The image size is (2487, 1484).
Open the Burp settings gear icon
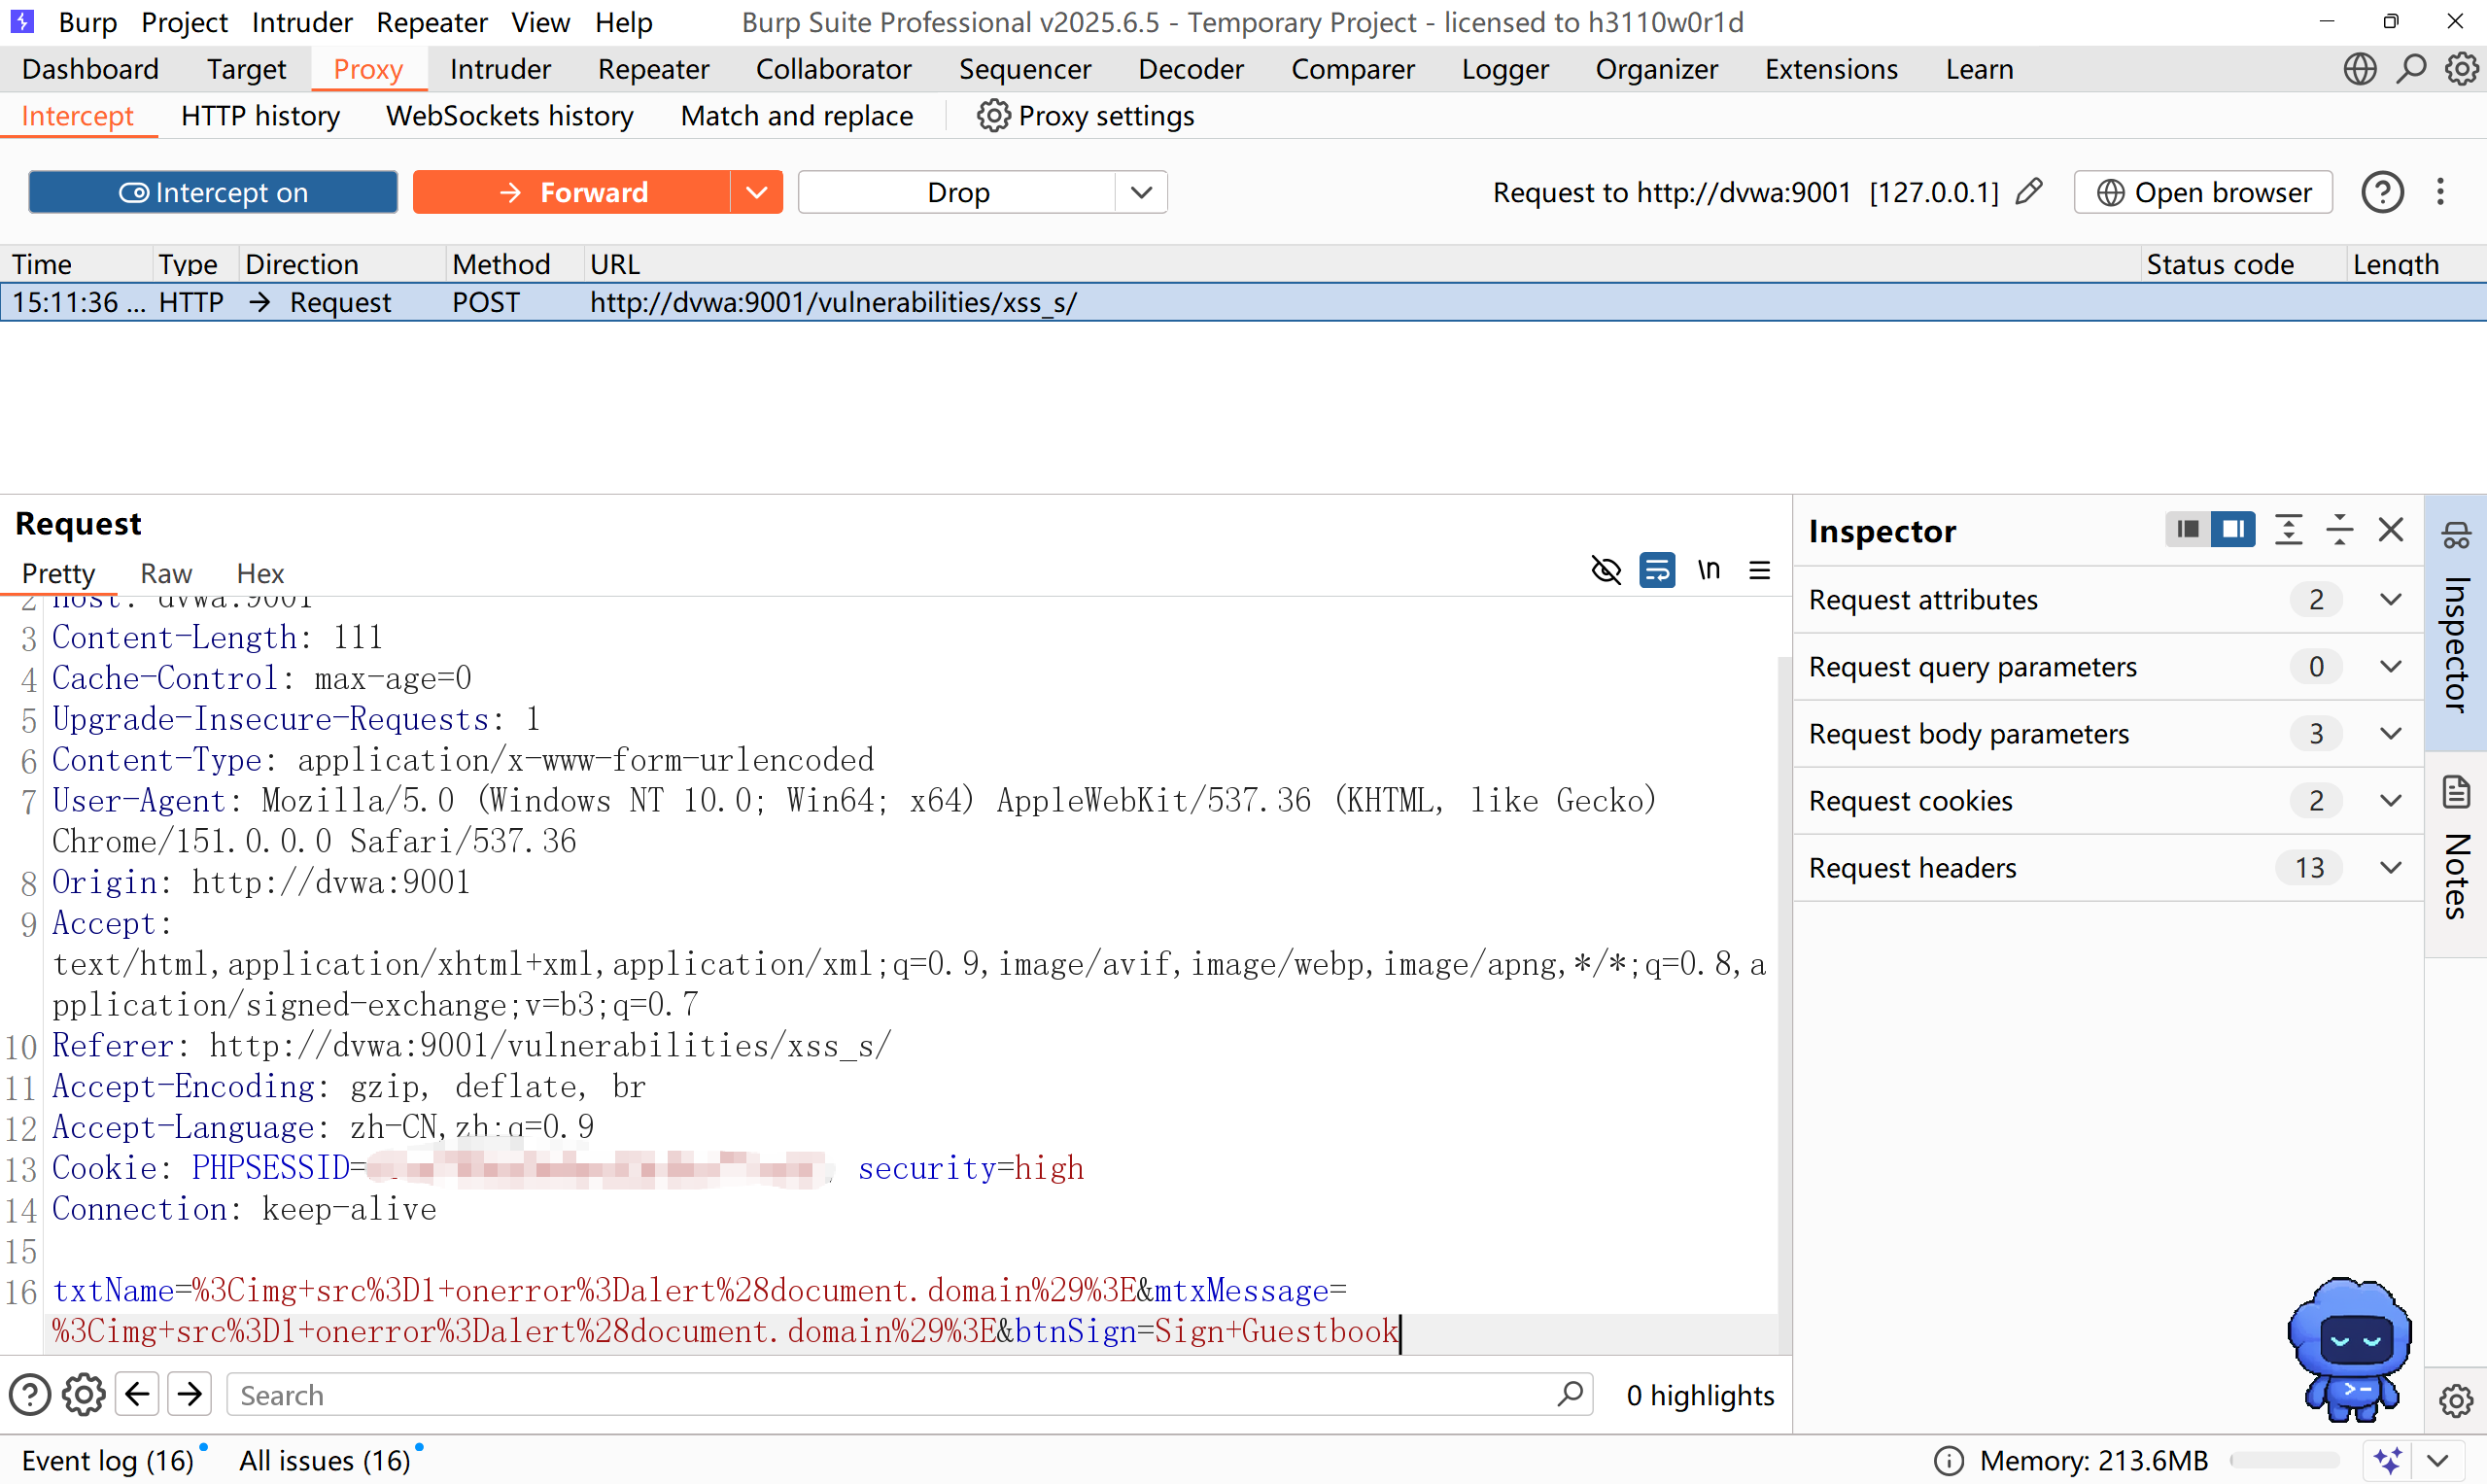(x=2461, y=69)
